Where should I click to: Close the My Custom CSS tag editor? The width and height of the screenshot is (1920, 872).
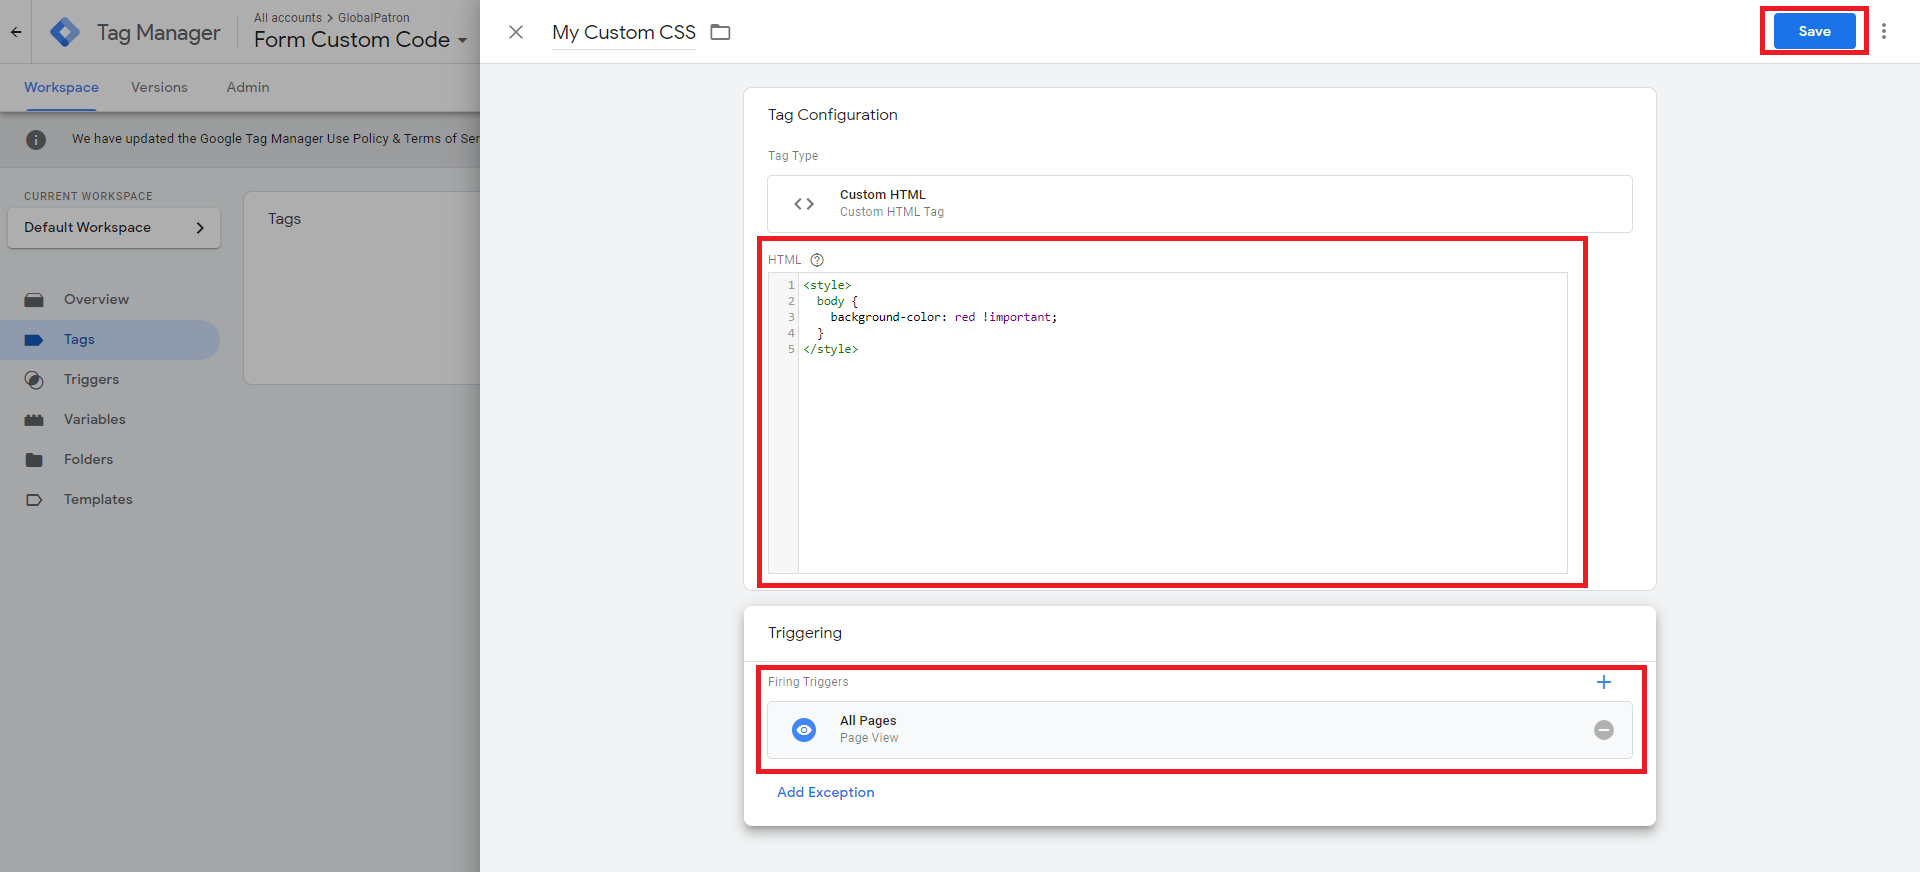516,32
